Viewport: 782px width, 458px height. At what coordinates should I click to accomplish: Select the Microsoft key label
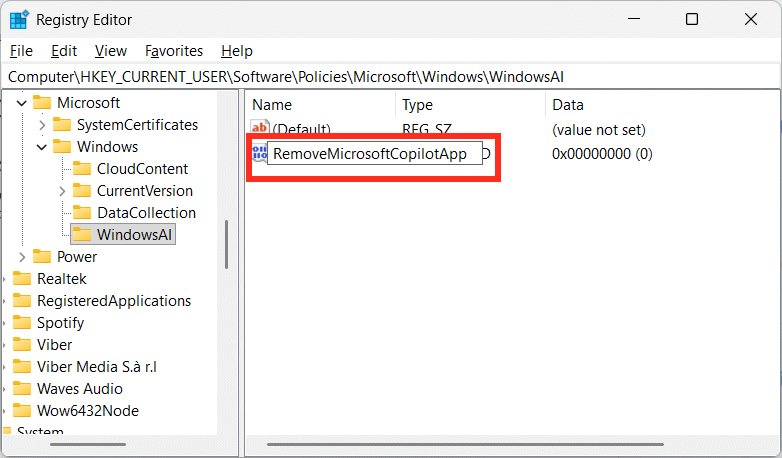click(88, 103)
